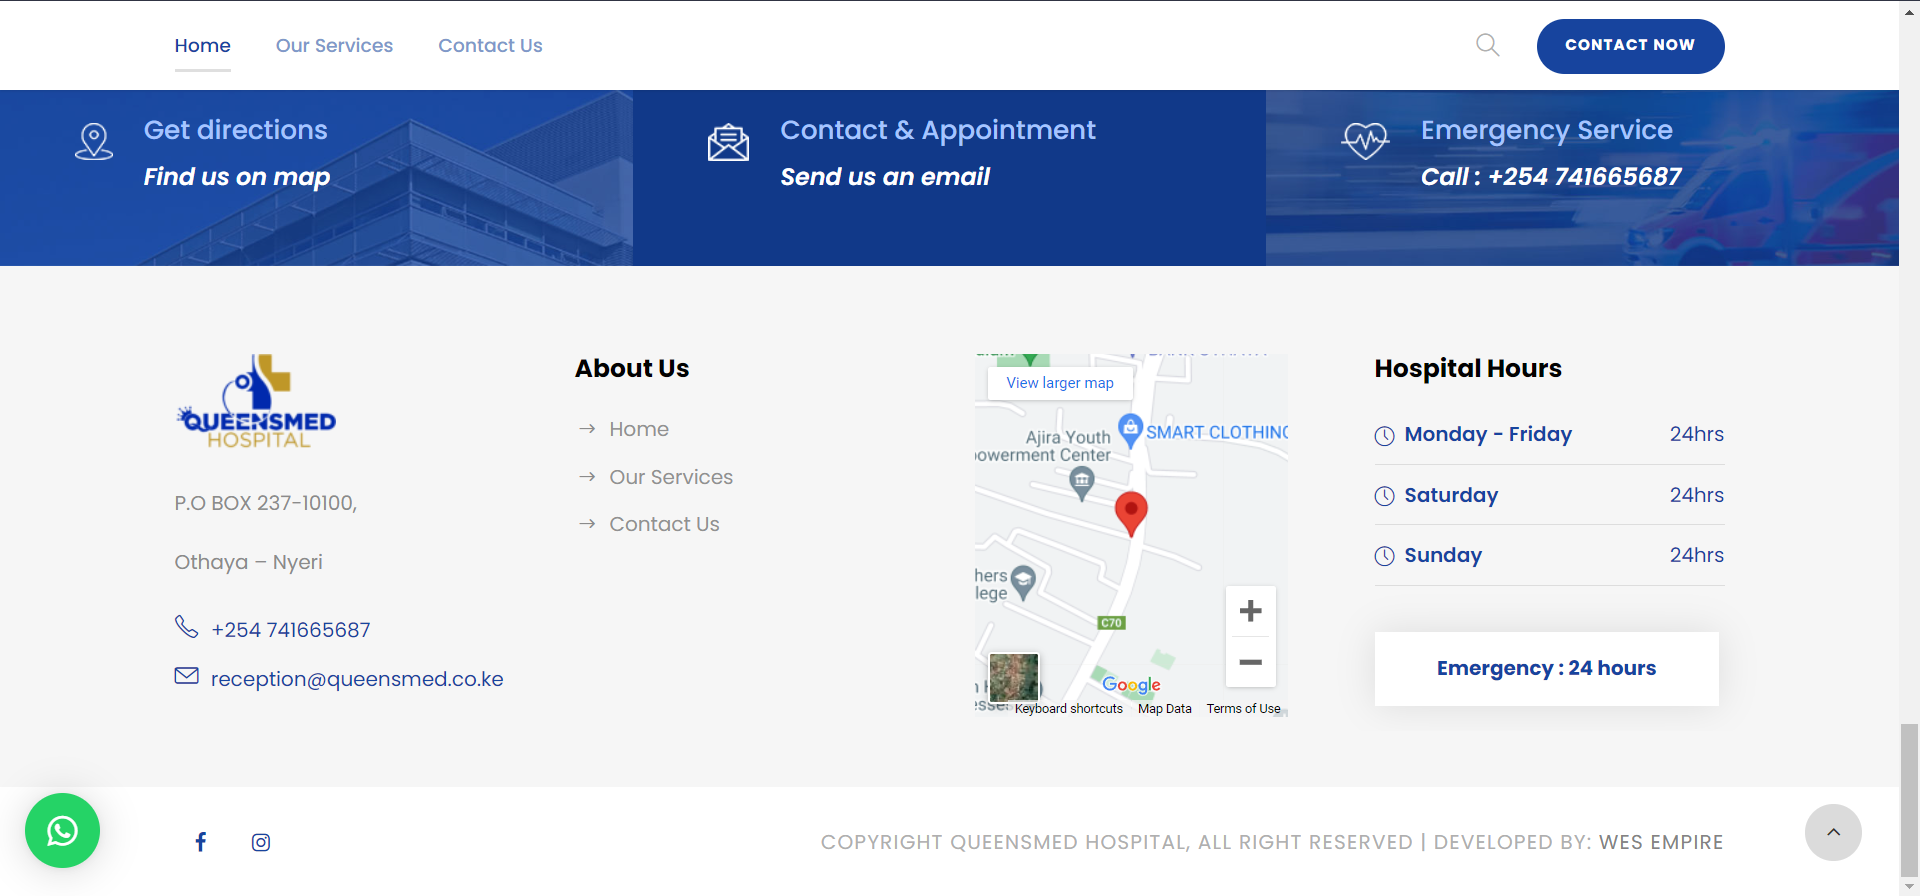Open Our Services link under About Us
1920x896 pixels.
(671, 477)
